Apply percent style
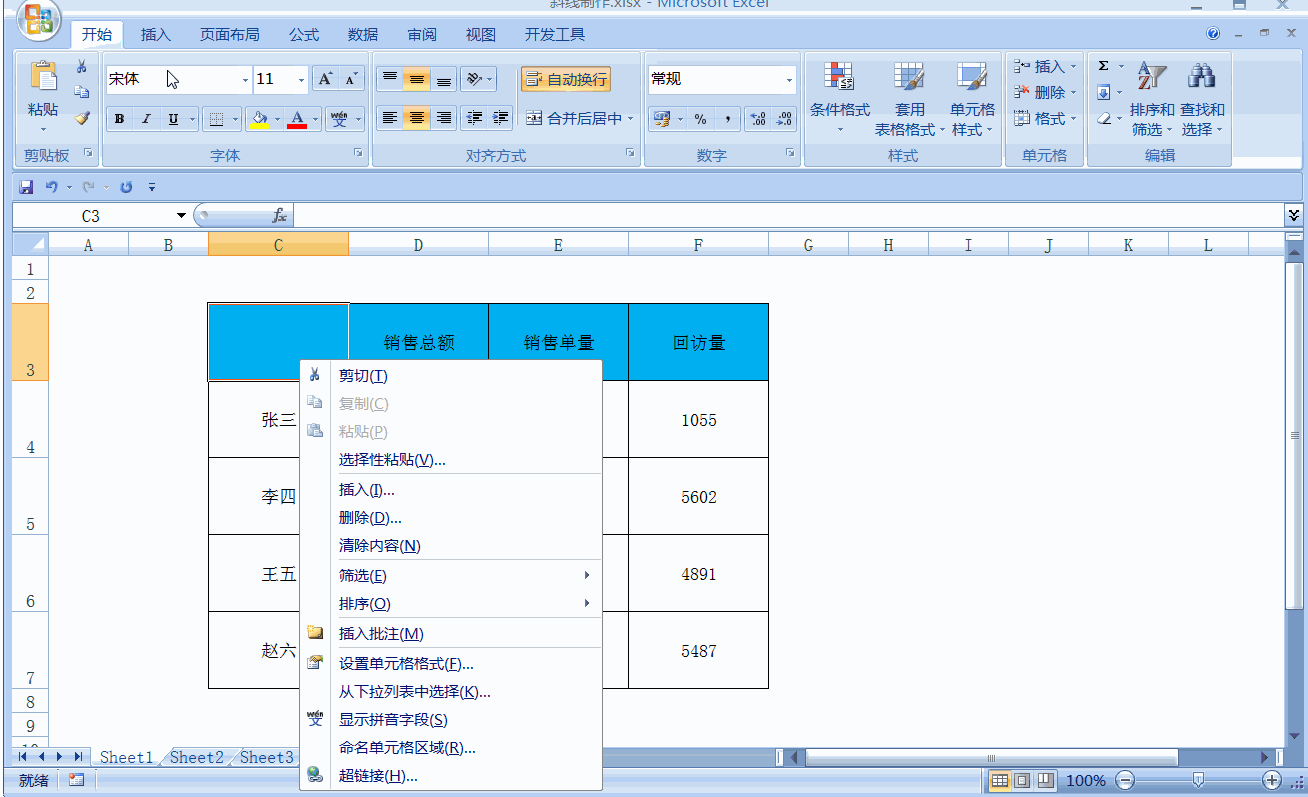The height and width of the screenshot is (797, 1308). pos(700,119)
